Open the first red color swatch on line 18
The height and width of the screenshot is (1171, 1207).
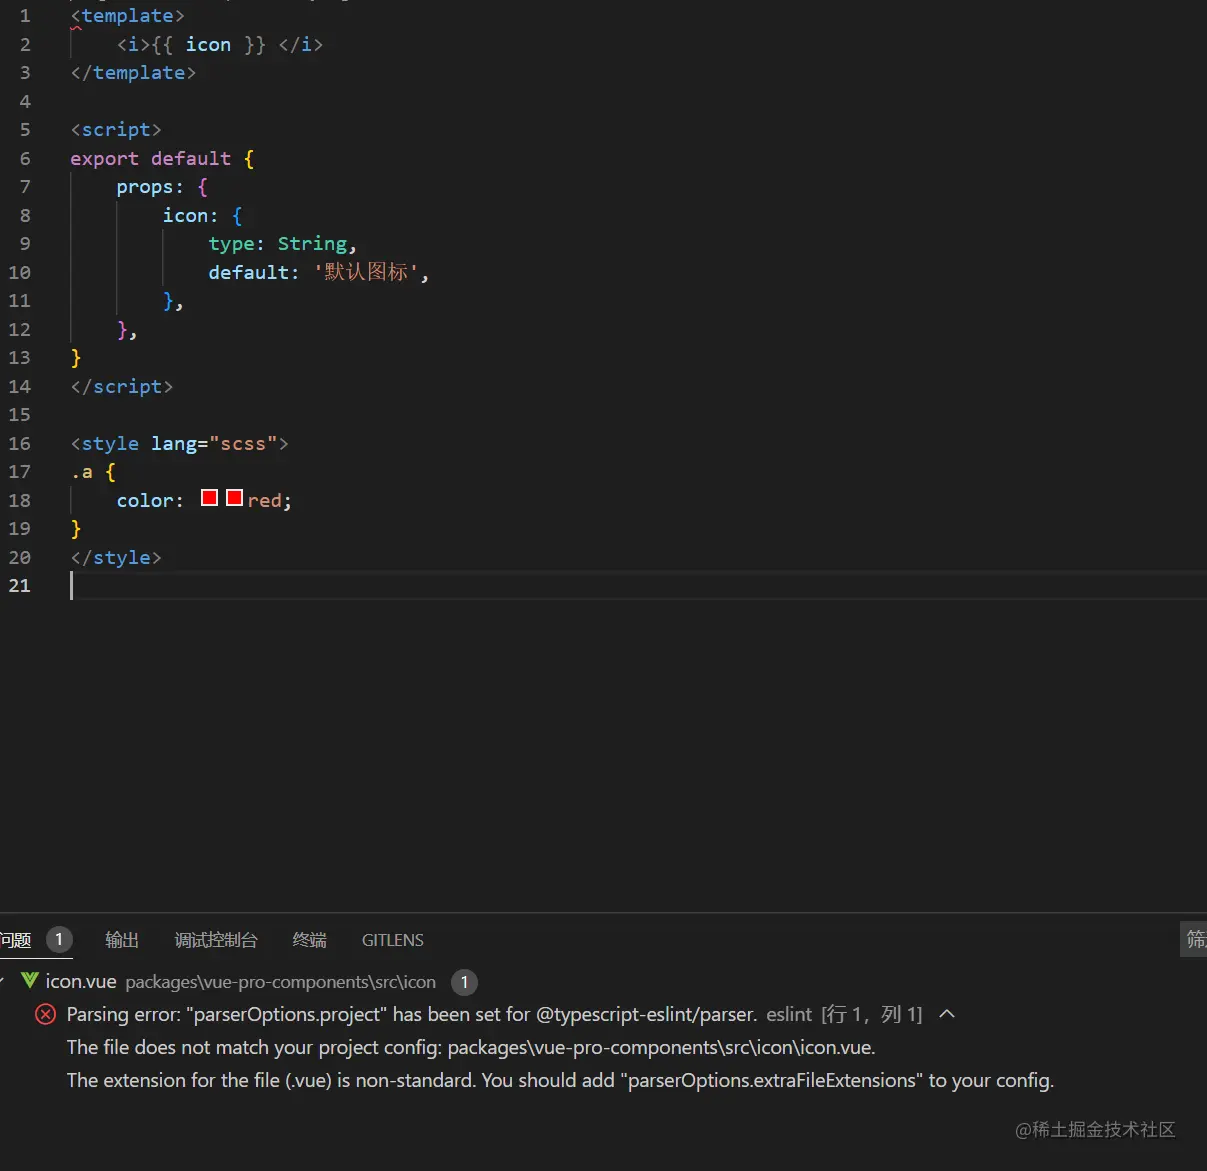tap(209, 498)
